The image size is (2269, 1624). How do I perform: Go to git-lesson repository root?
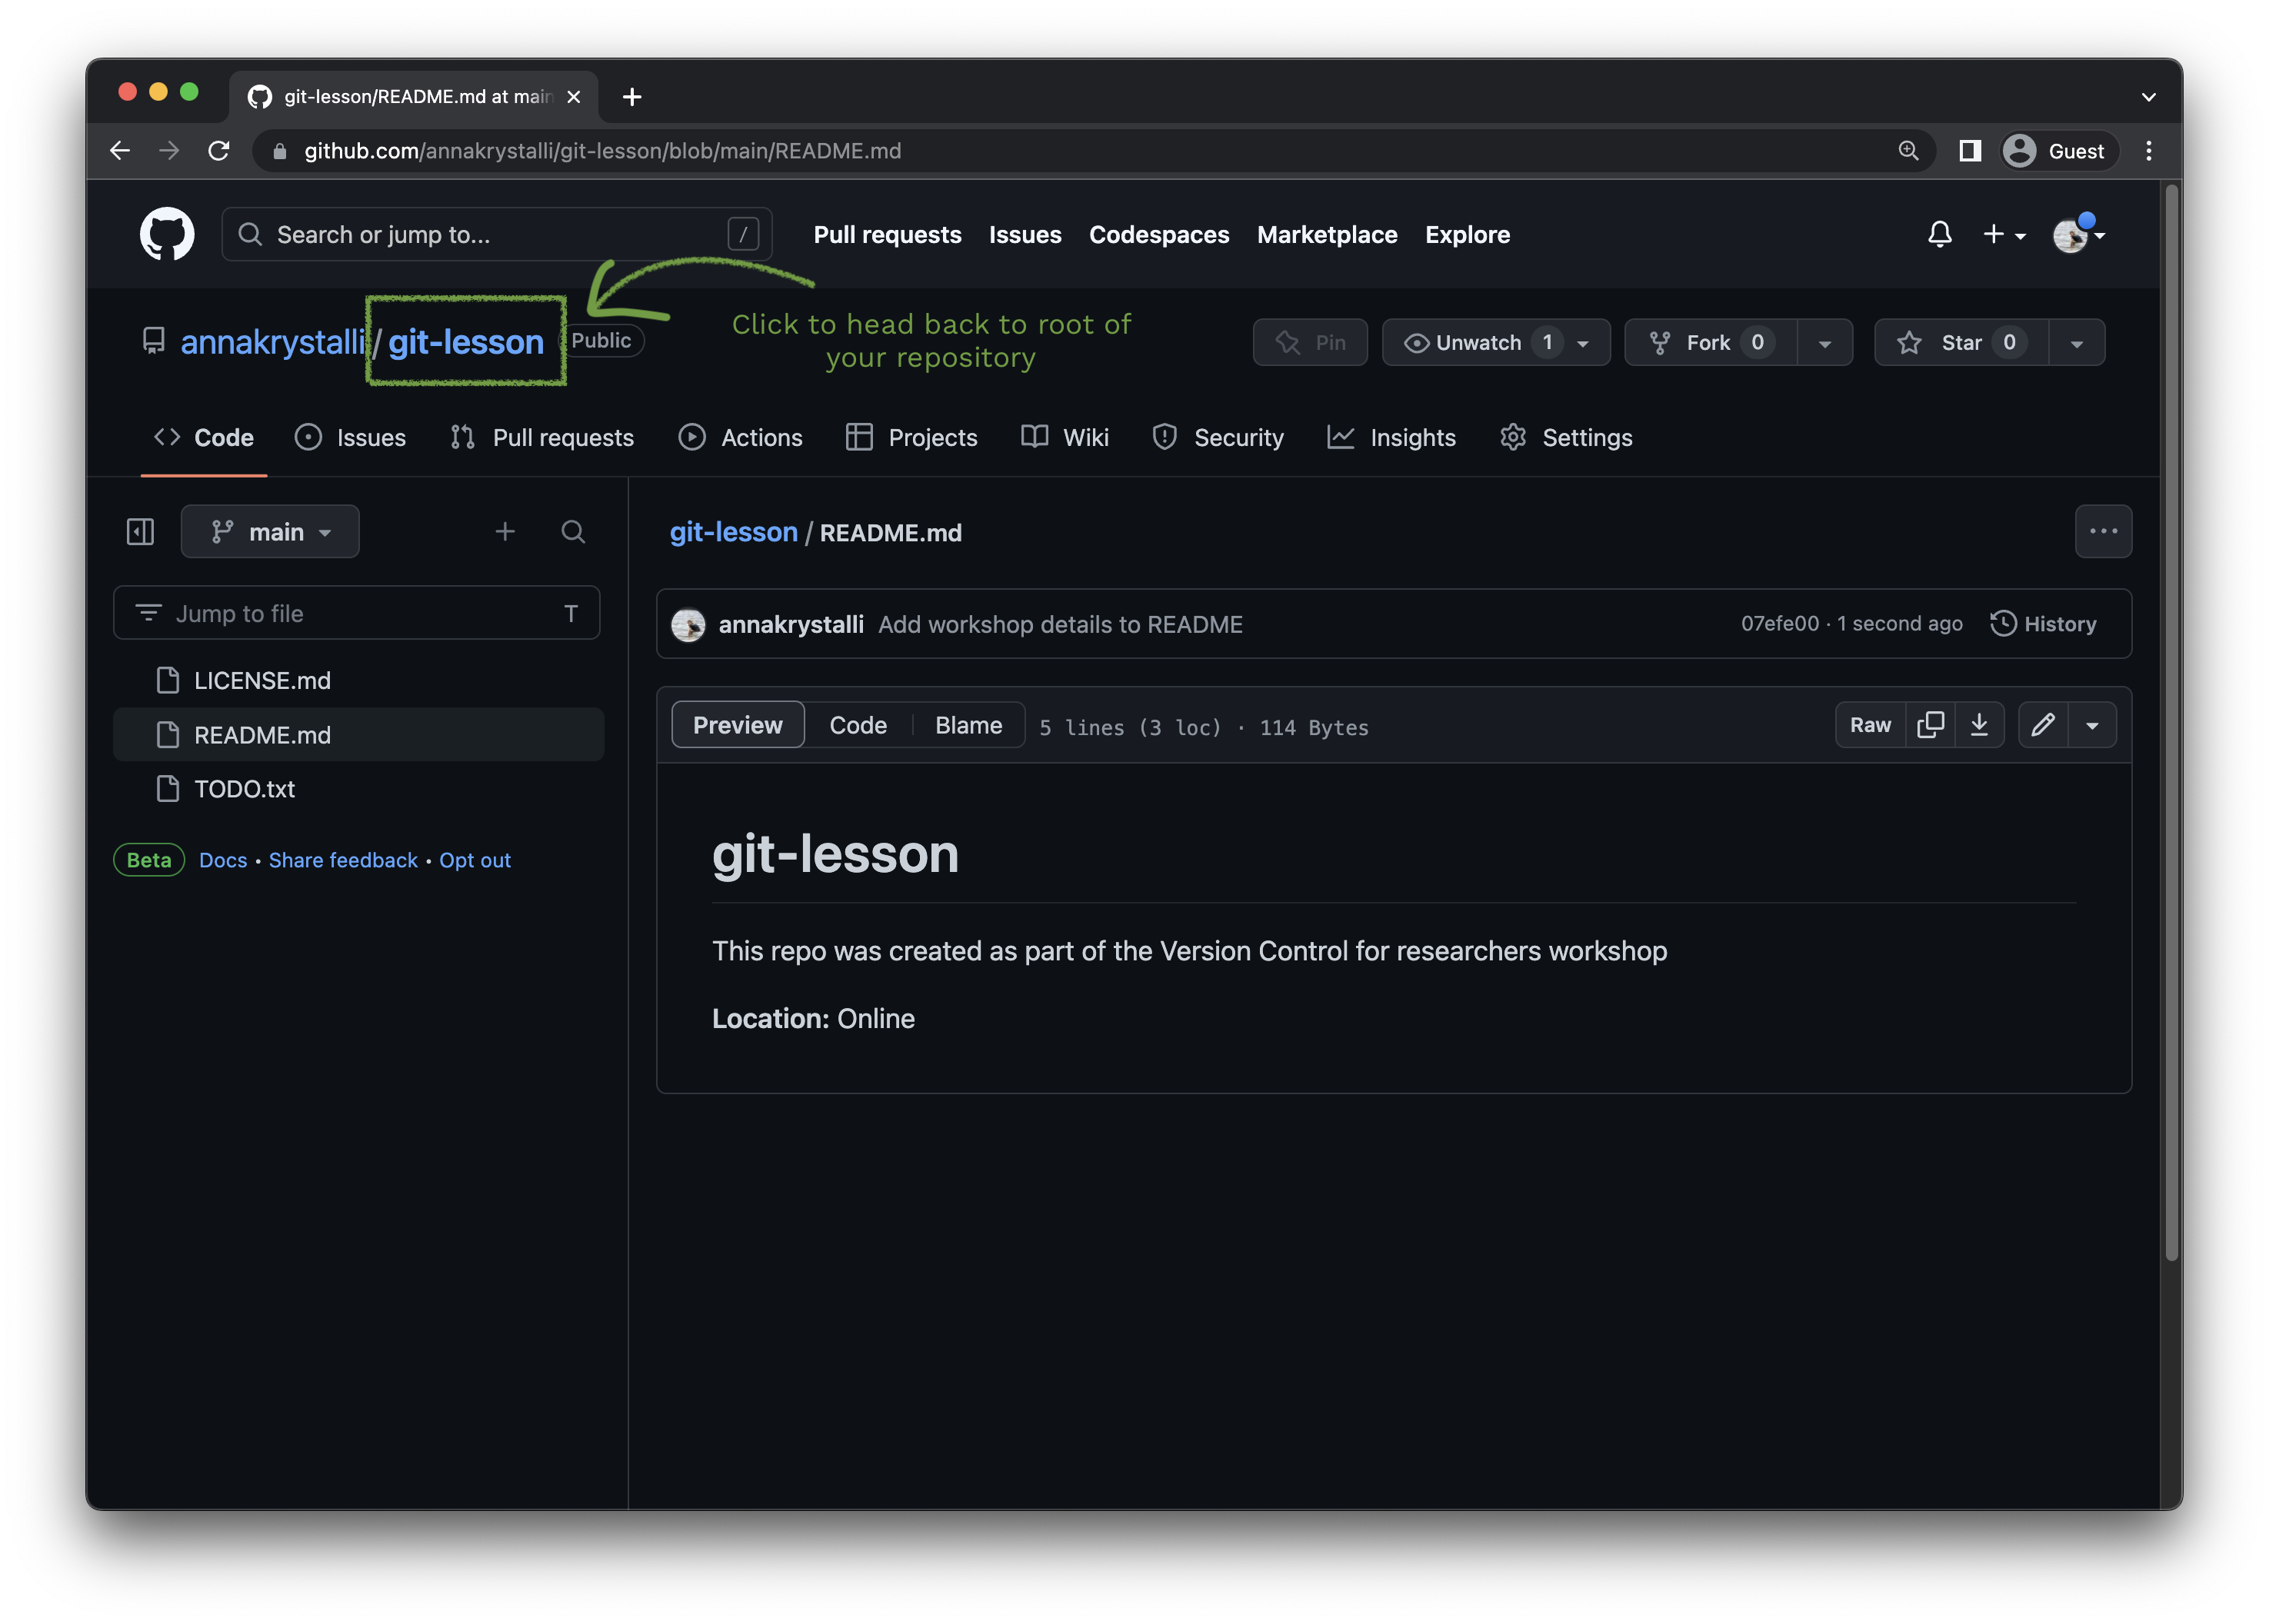(x=465, y=342)
